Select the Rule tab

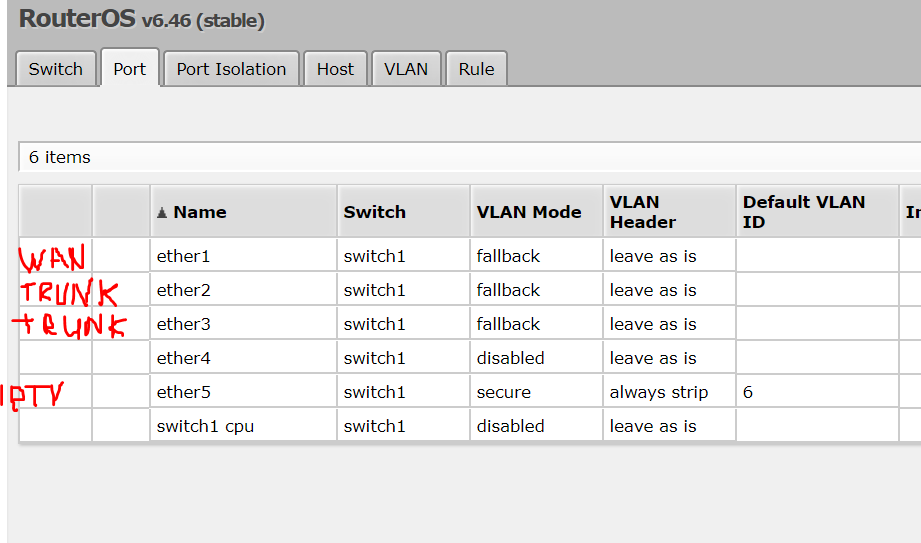pyautogui.click(x=476, y=69)
